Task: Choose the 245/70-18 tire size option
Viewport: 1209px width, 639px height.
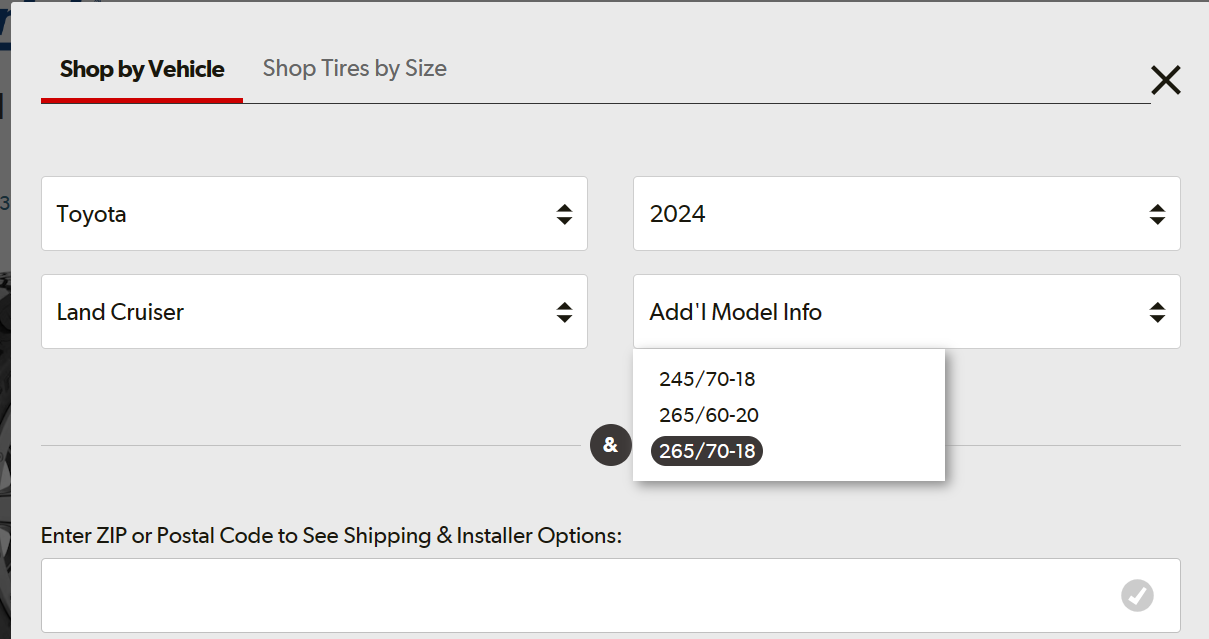Action: tap(707, 379)
